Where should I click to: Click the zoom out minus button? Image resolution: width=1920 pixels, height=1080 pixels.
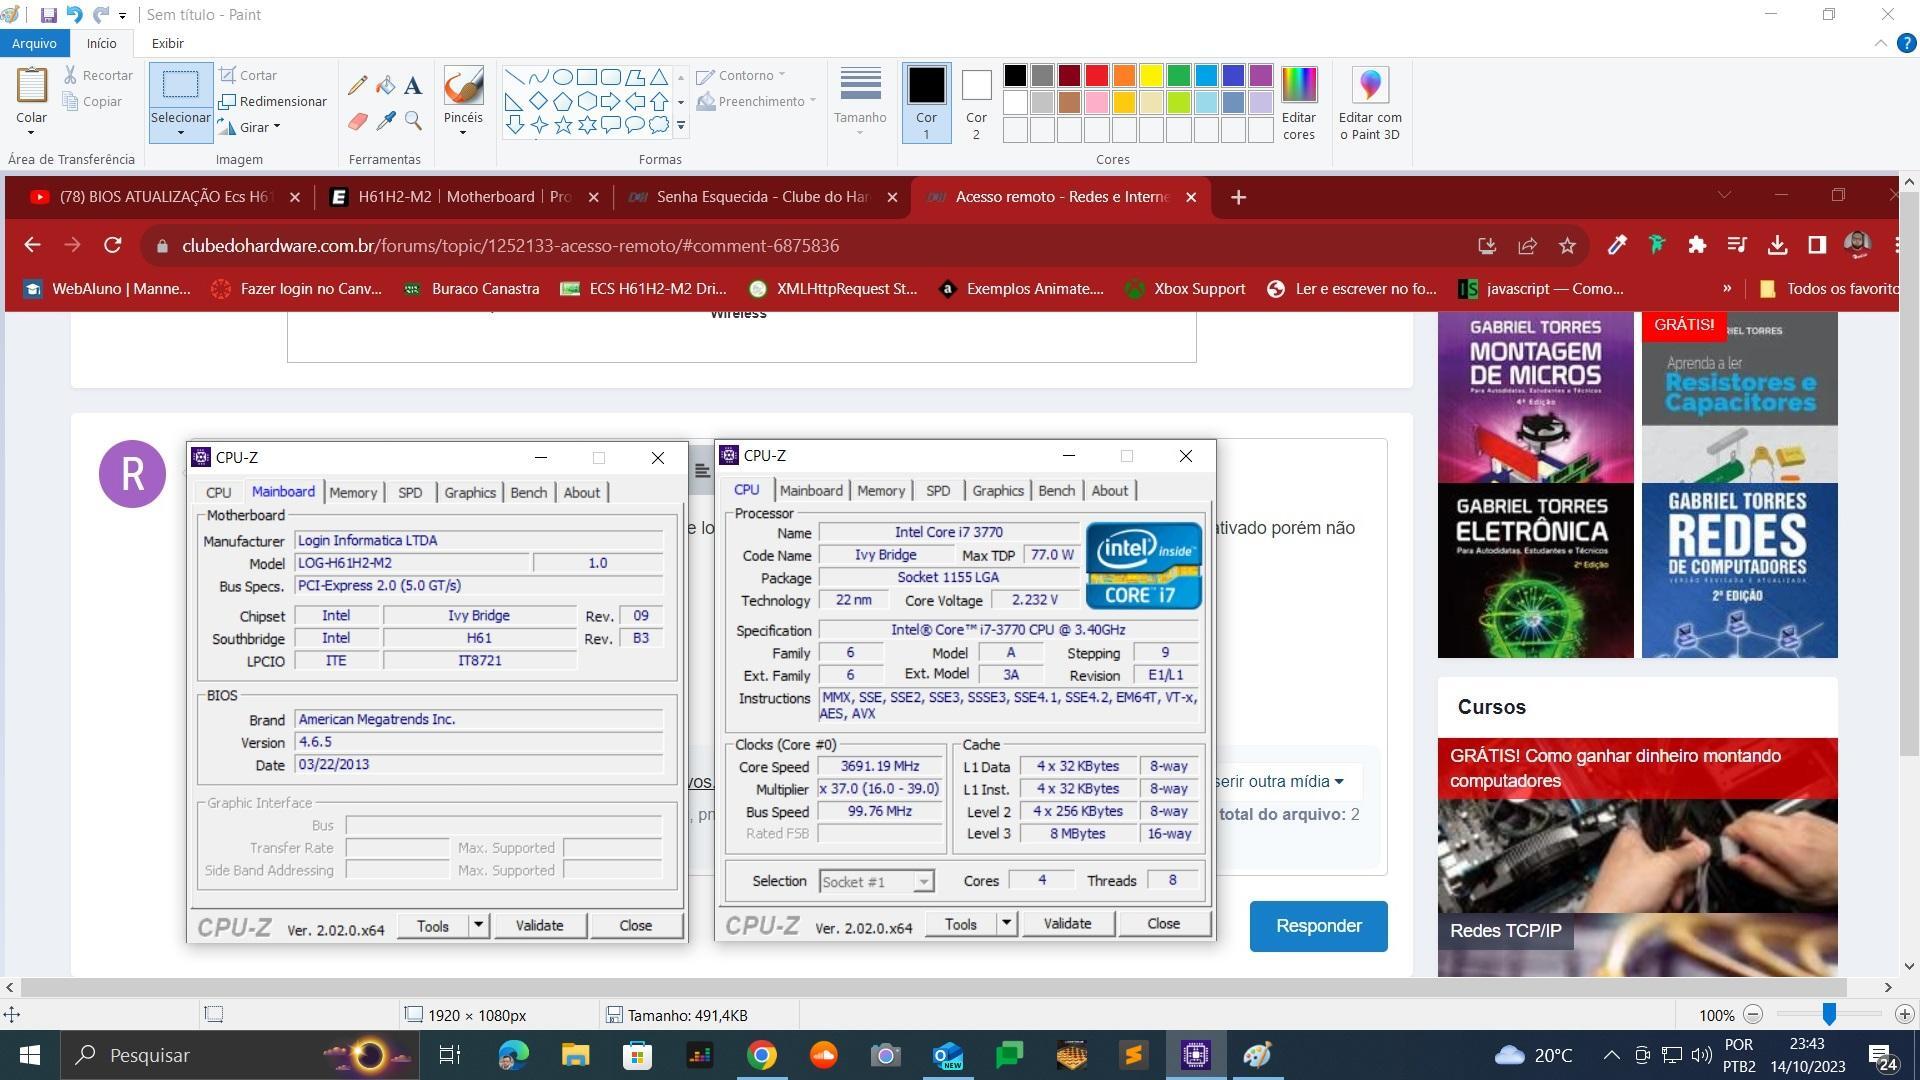(1753, 1014)
